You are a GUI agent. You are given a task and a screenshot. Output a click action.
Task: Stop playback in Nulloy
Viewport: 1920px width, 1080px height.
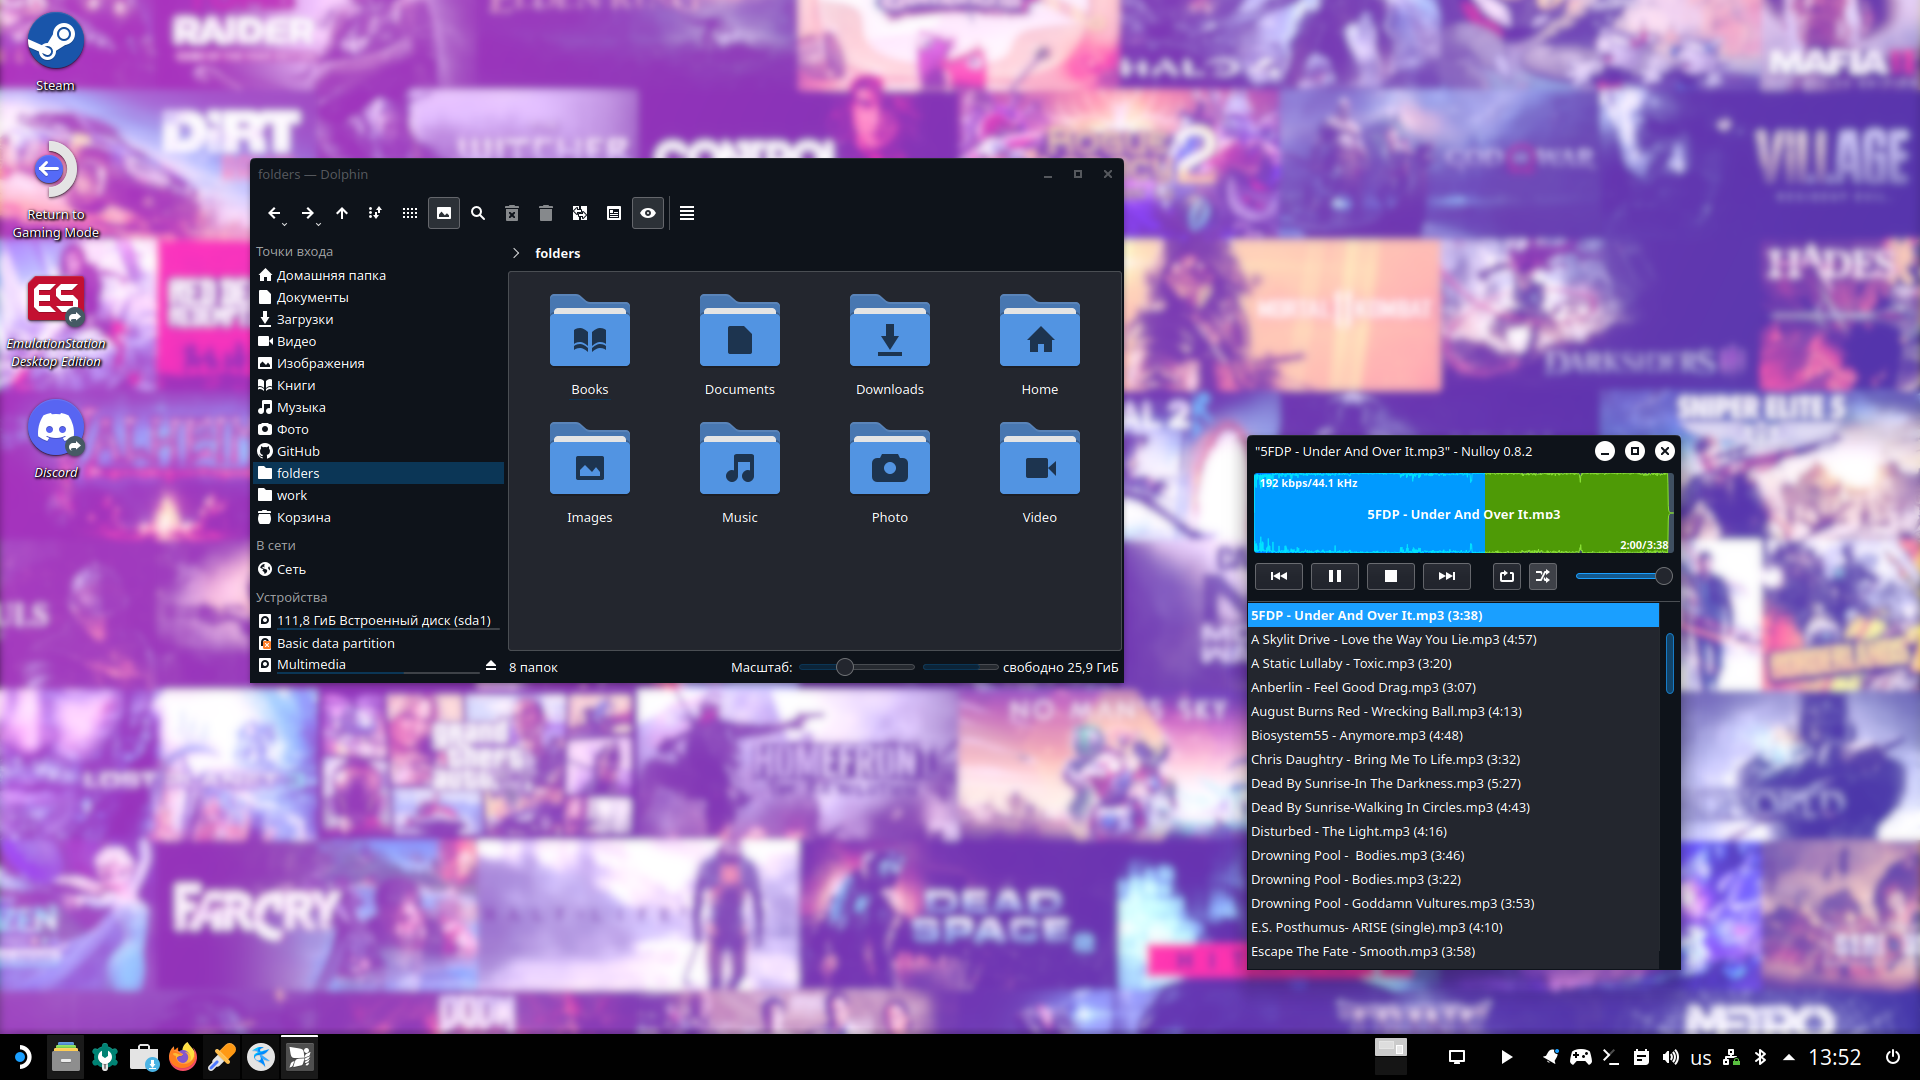(x=1391, y=576)
